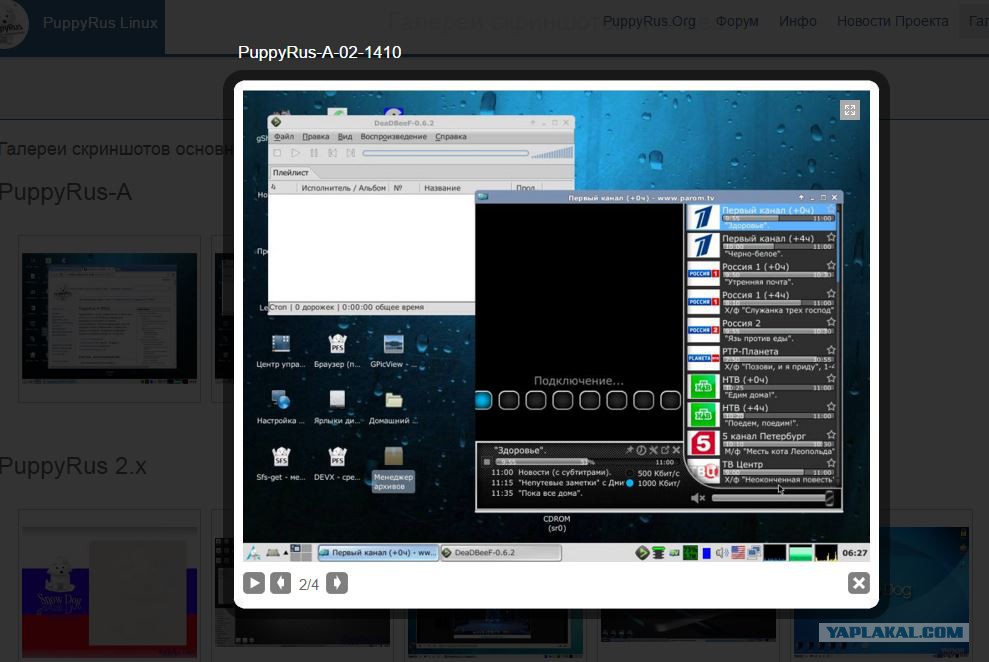
Task: Click Next track icon in DeaDBeeF
Action: click(351, 153)
